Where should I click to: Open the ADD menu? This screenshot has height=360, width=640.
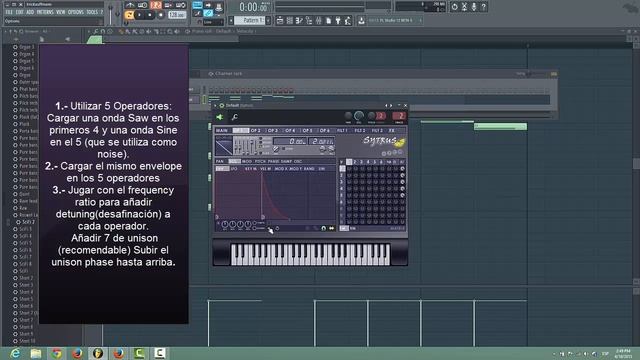point(30,12)
